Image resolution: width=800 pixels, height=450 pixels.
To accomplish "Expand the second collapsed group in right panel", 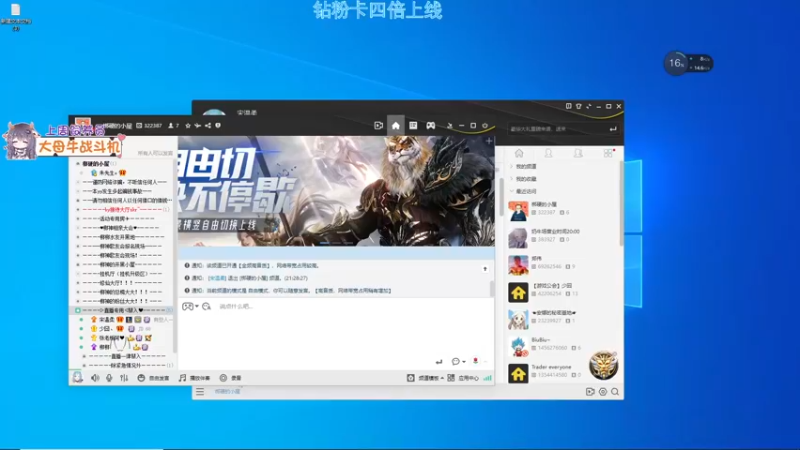I will click(512, 179).
